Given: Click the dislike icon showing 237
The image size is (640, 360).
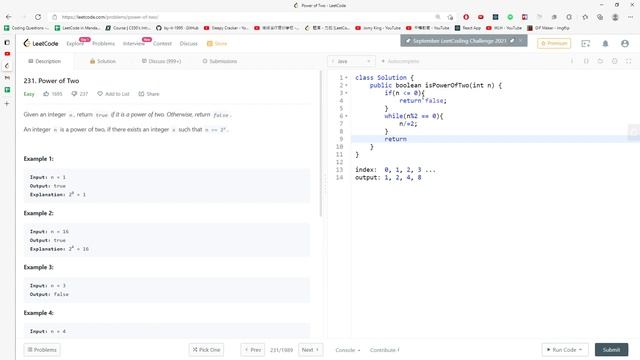Looking at the screenshot, I should [74, 94].
